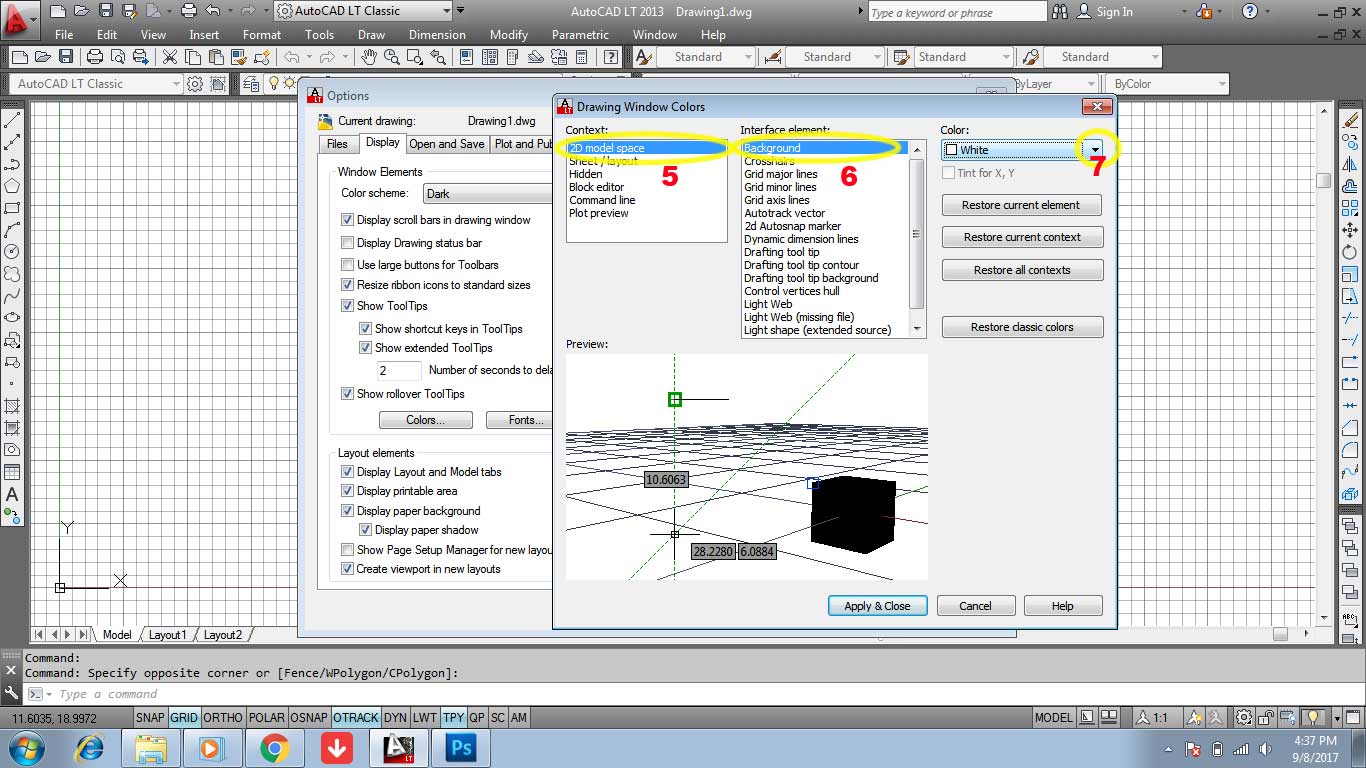Click the Workspace Settings gear icon
Image resolution: width=1366 pixels, height=768 pixels.
195,84
